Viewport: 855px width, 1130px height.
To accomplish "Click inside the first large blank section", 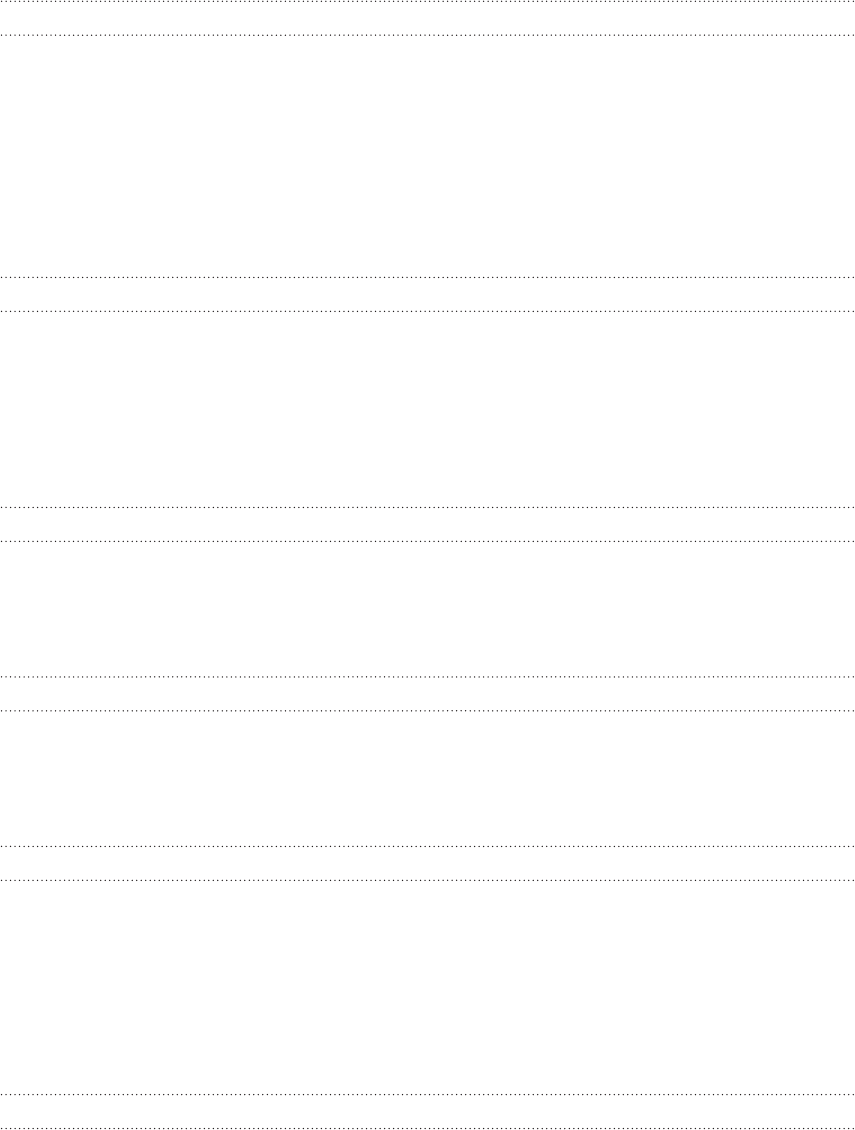I will (x=427, y=155).
